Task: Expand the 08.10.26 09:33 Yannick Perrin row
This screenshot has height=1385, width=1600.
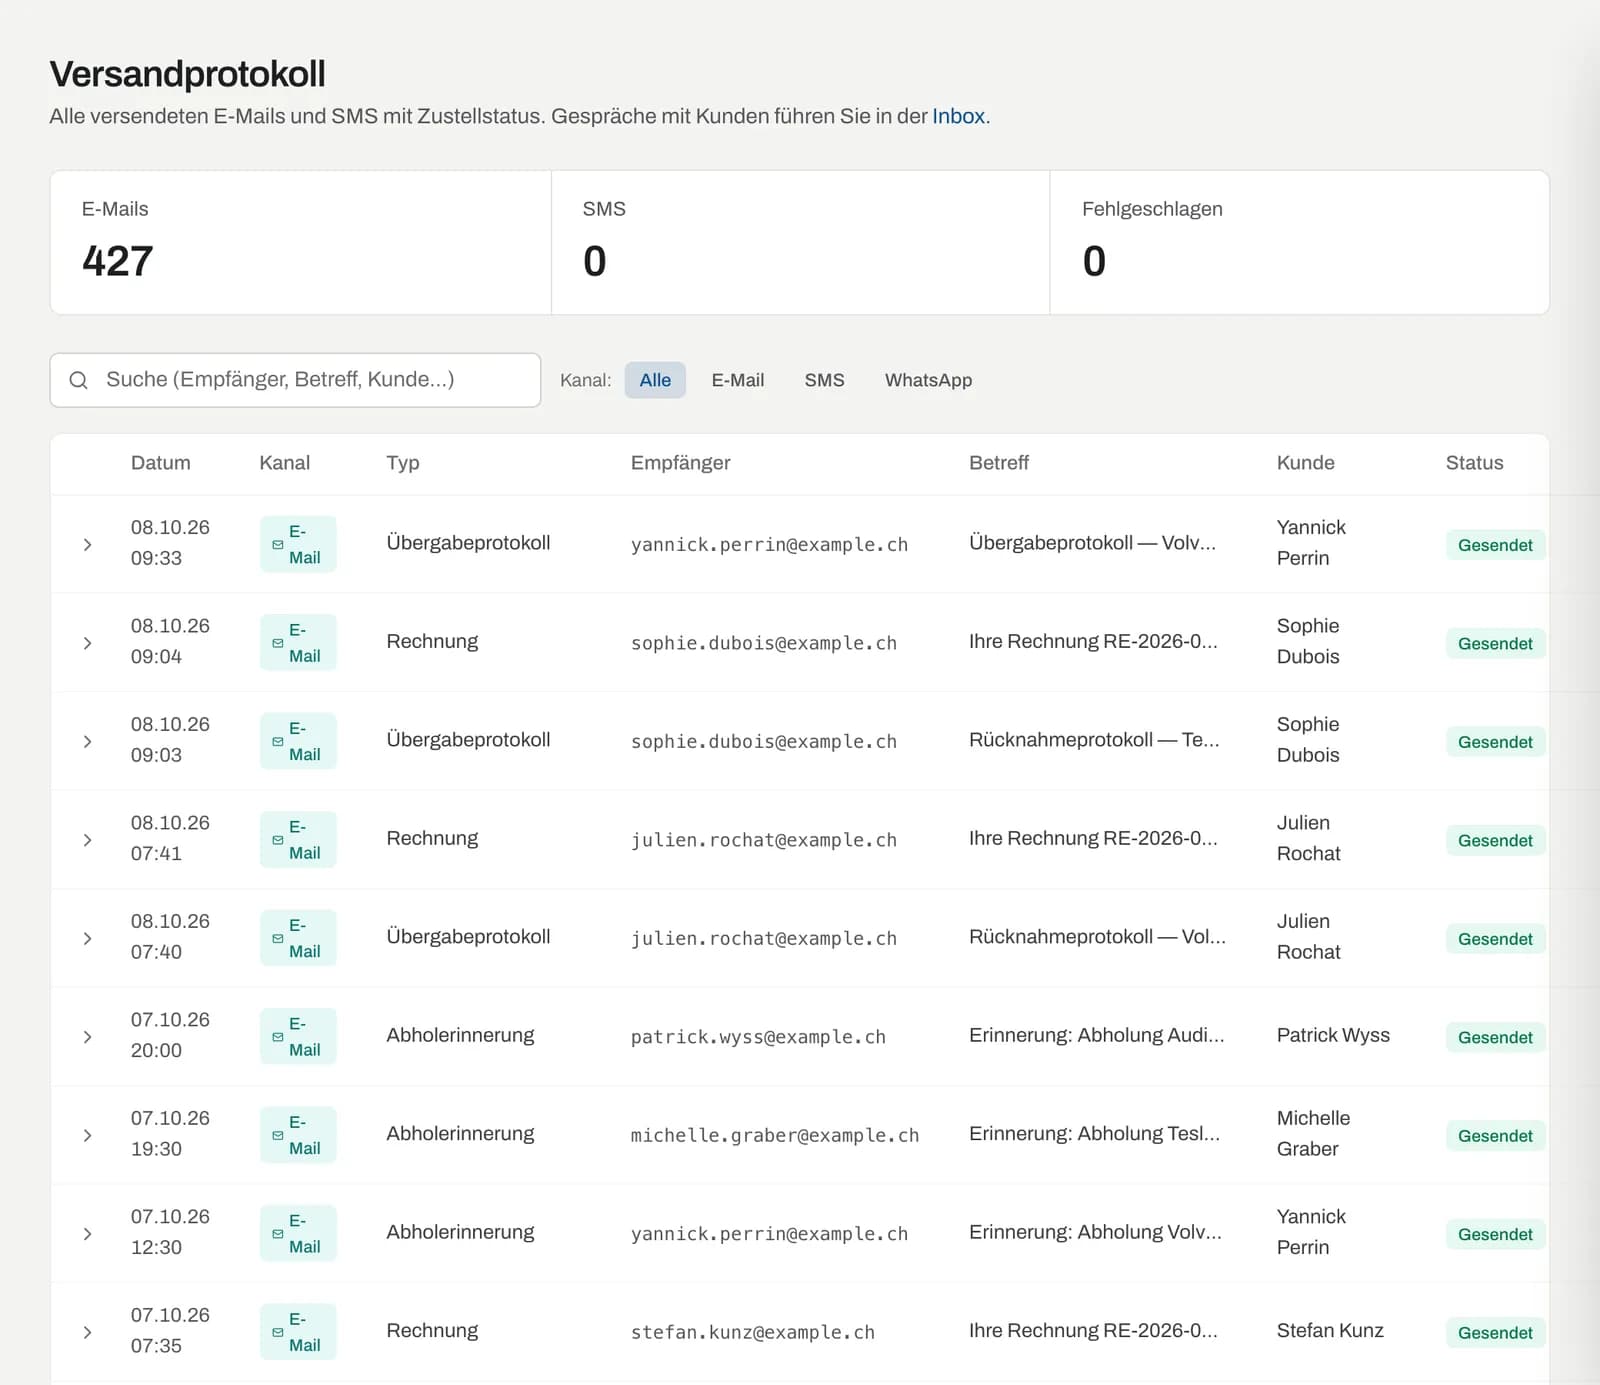Action: [87, 545]
